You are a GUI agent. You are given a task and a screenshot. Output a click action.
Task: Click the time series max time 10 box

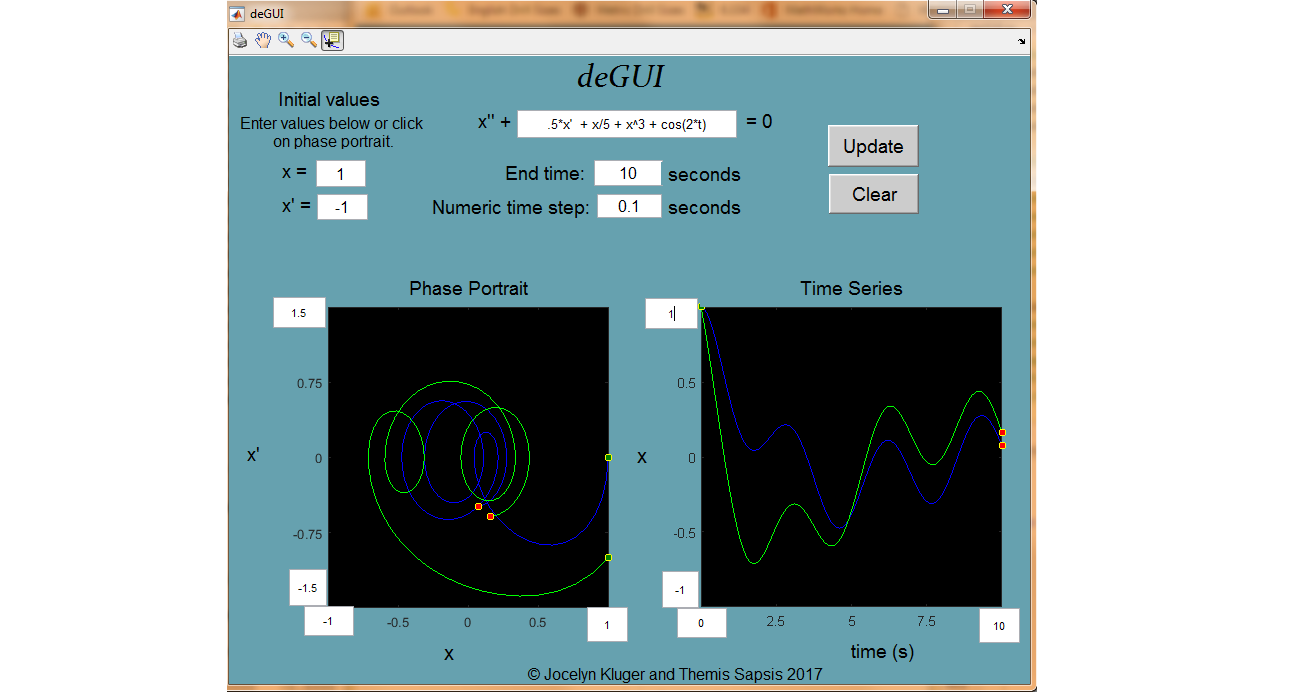[x=999, y=626]
